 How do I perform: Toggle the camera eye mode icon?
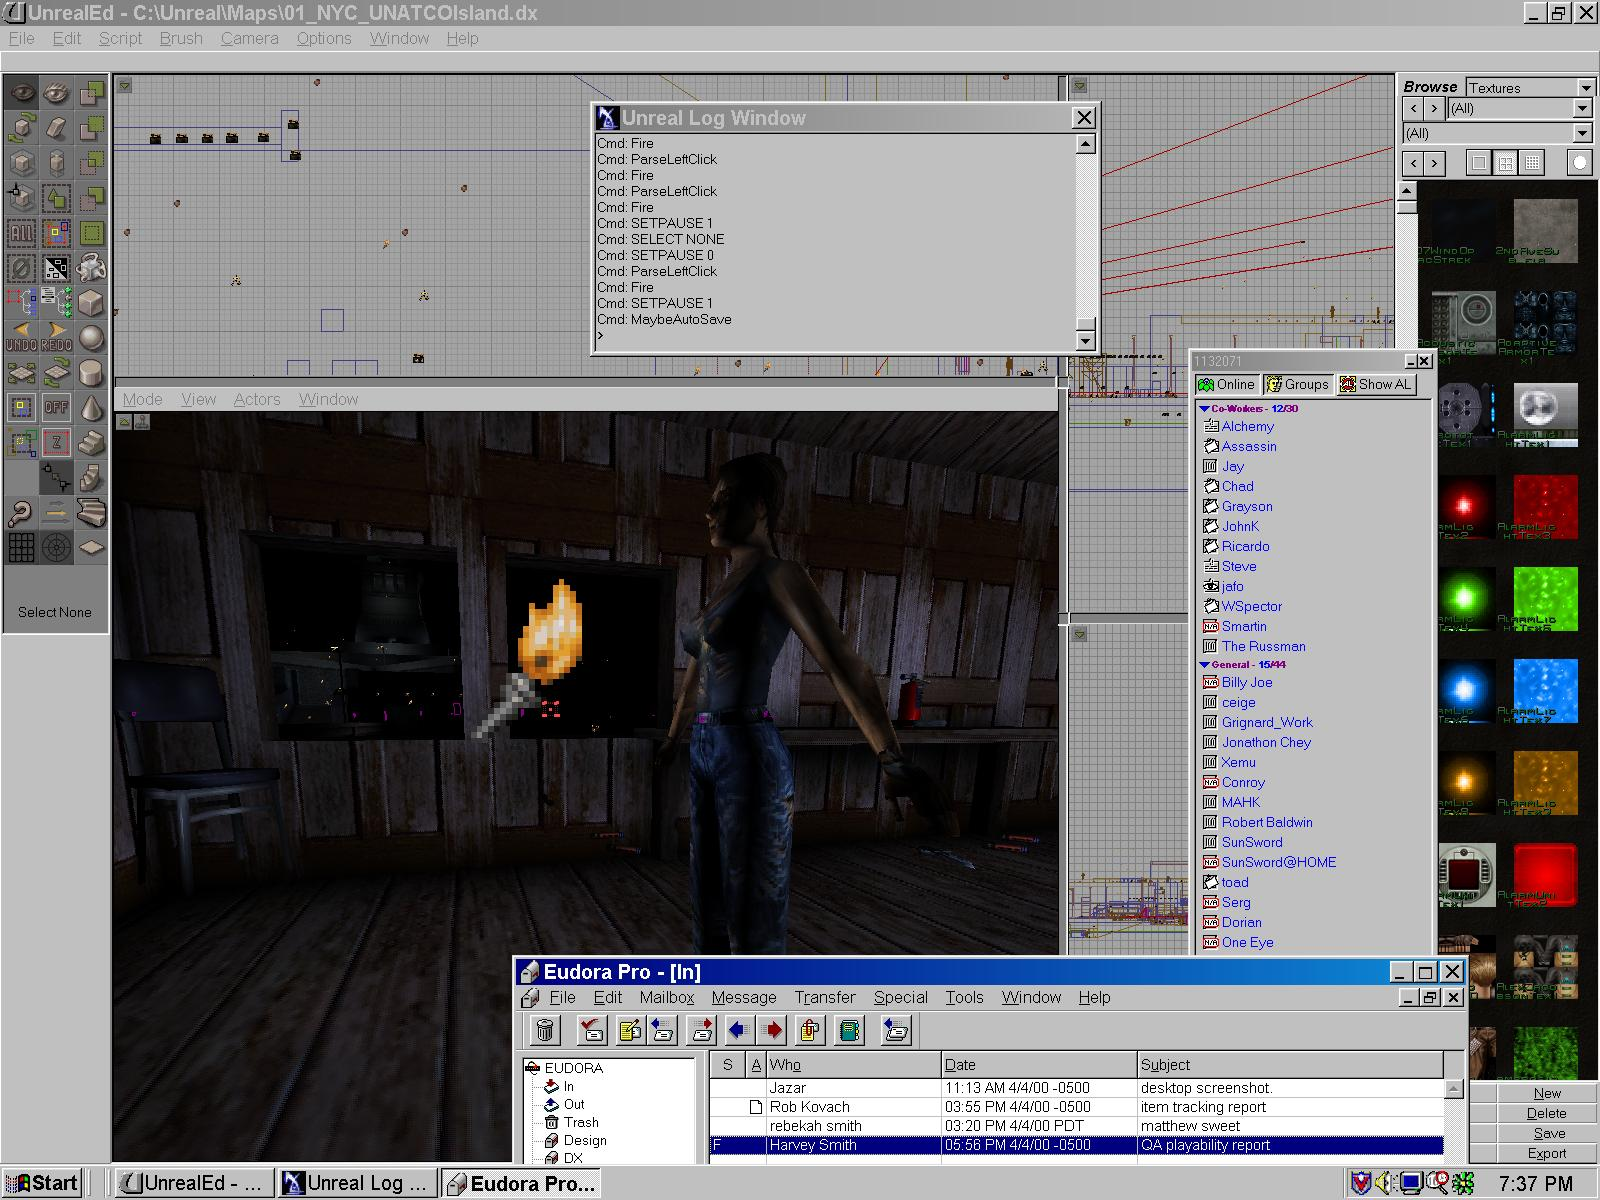tap(21, 93)
